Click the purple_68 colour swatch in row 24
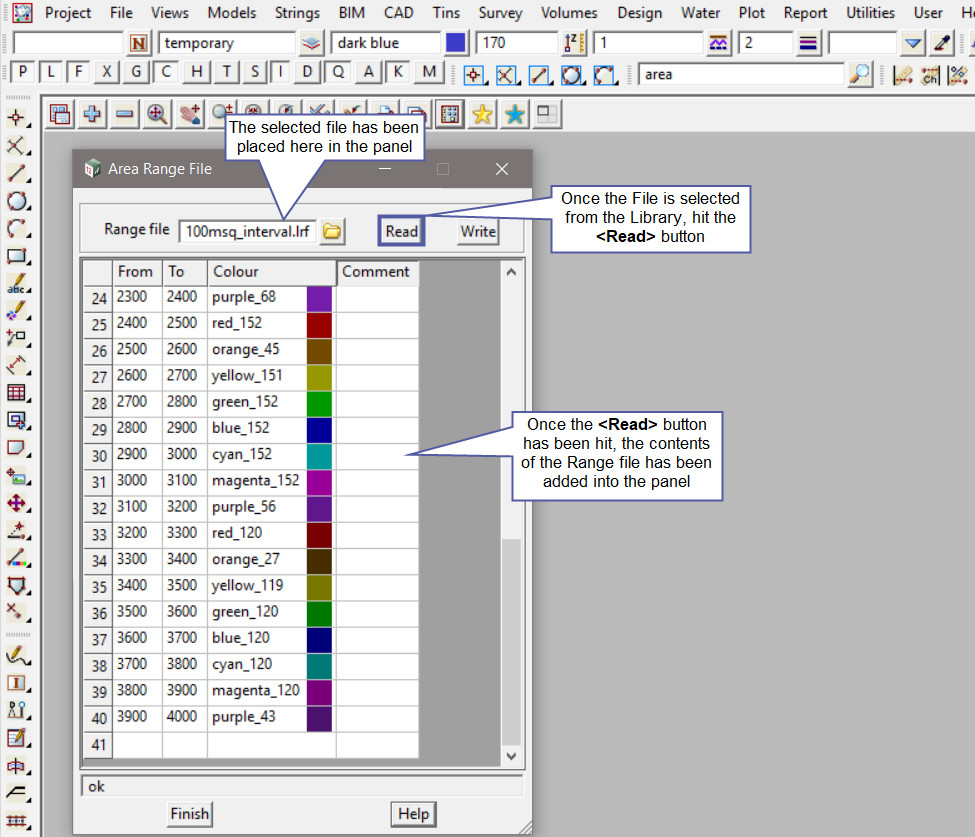 tap(319, 298)
